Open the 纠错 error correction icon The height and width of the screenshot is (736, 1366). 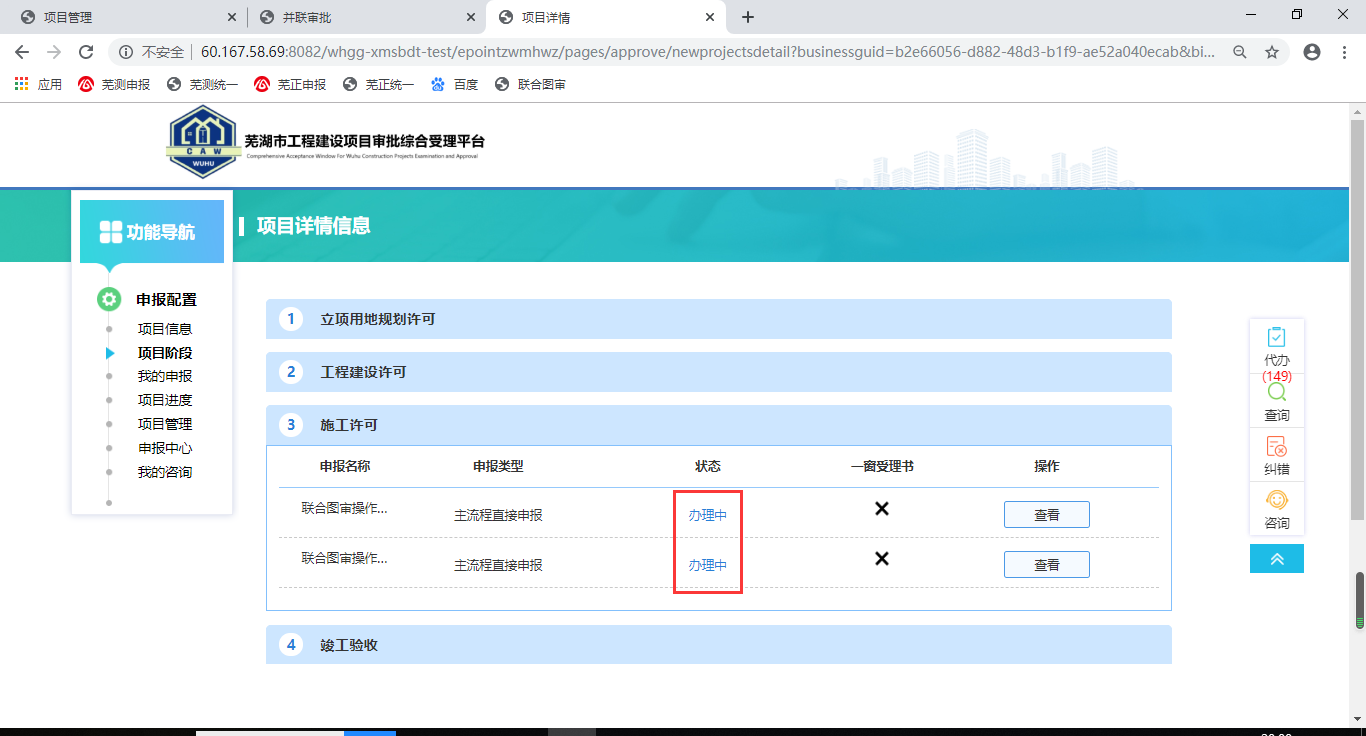point(1276,447)
